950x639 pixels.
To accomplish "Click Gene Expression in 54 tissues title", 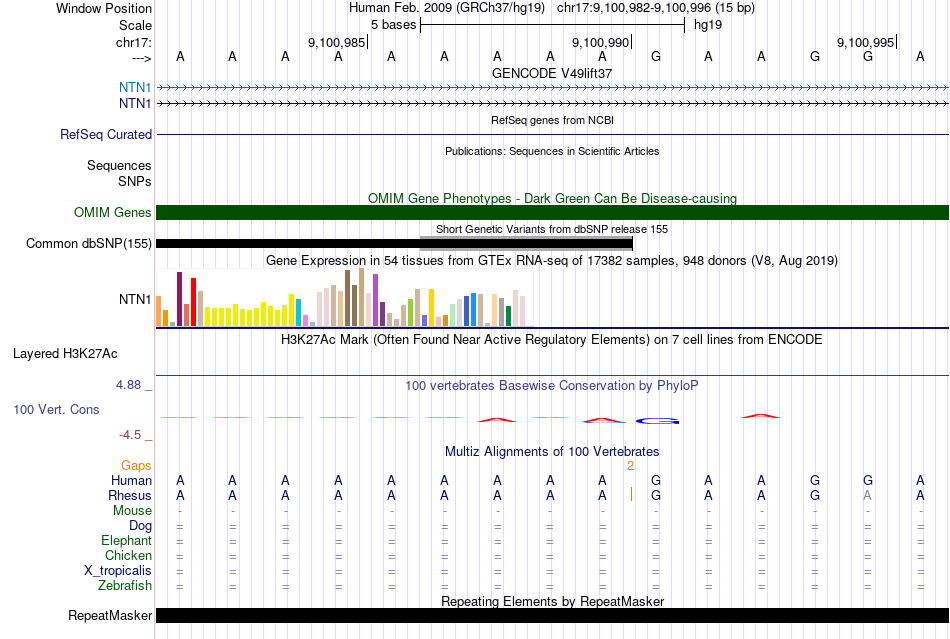I will (552, 260).
